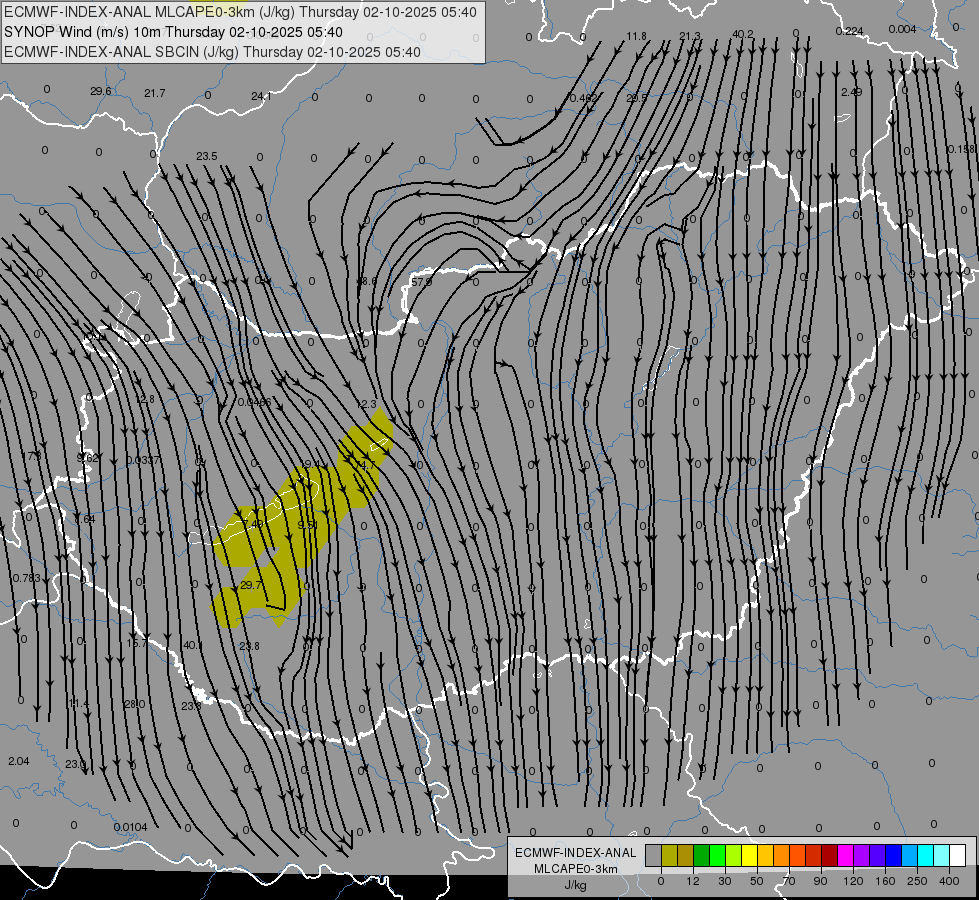Click the map value 23.8

249,646
